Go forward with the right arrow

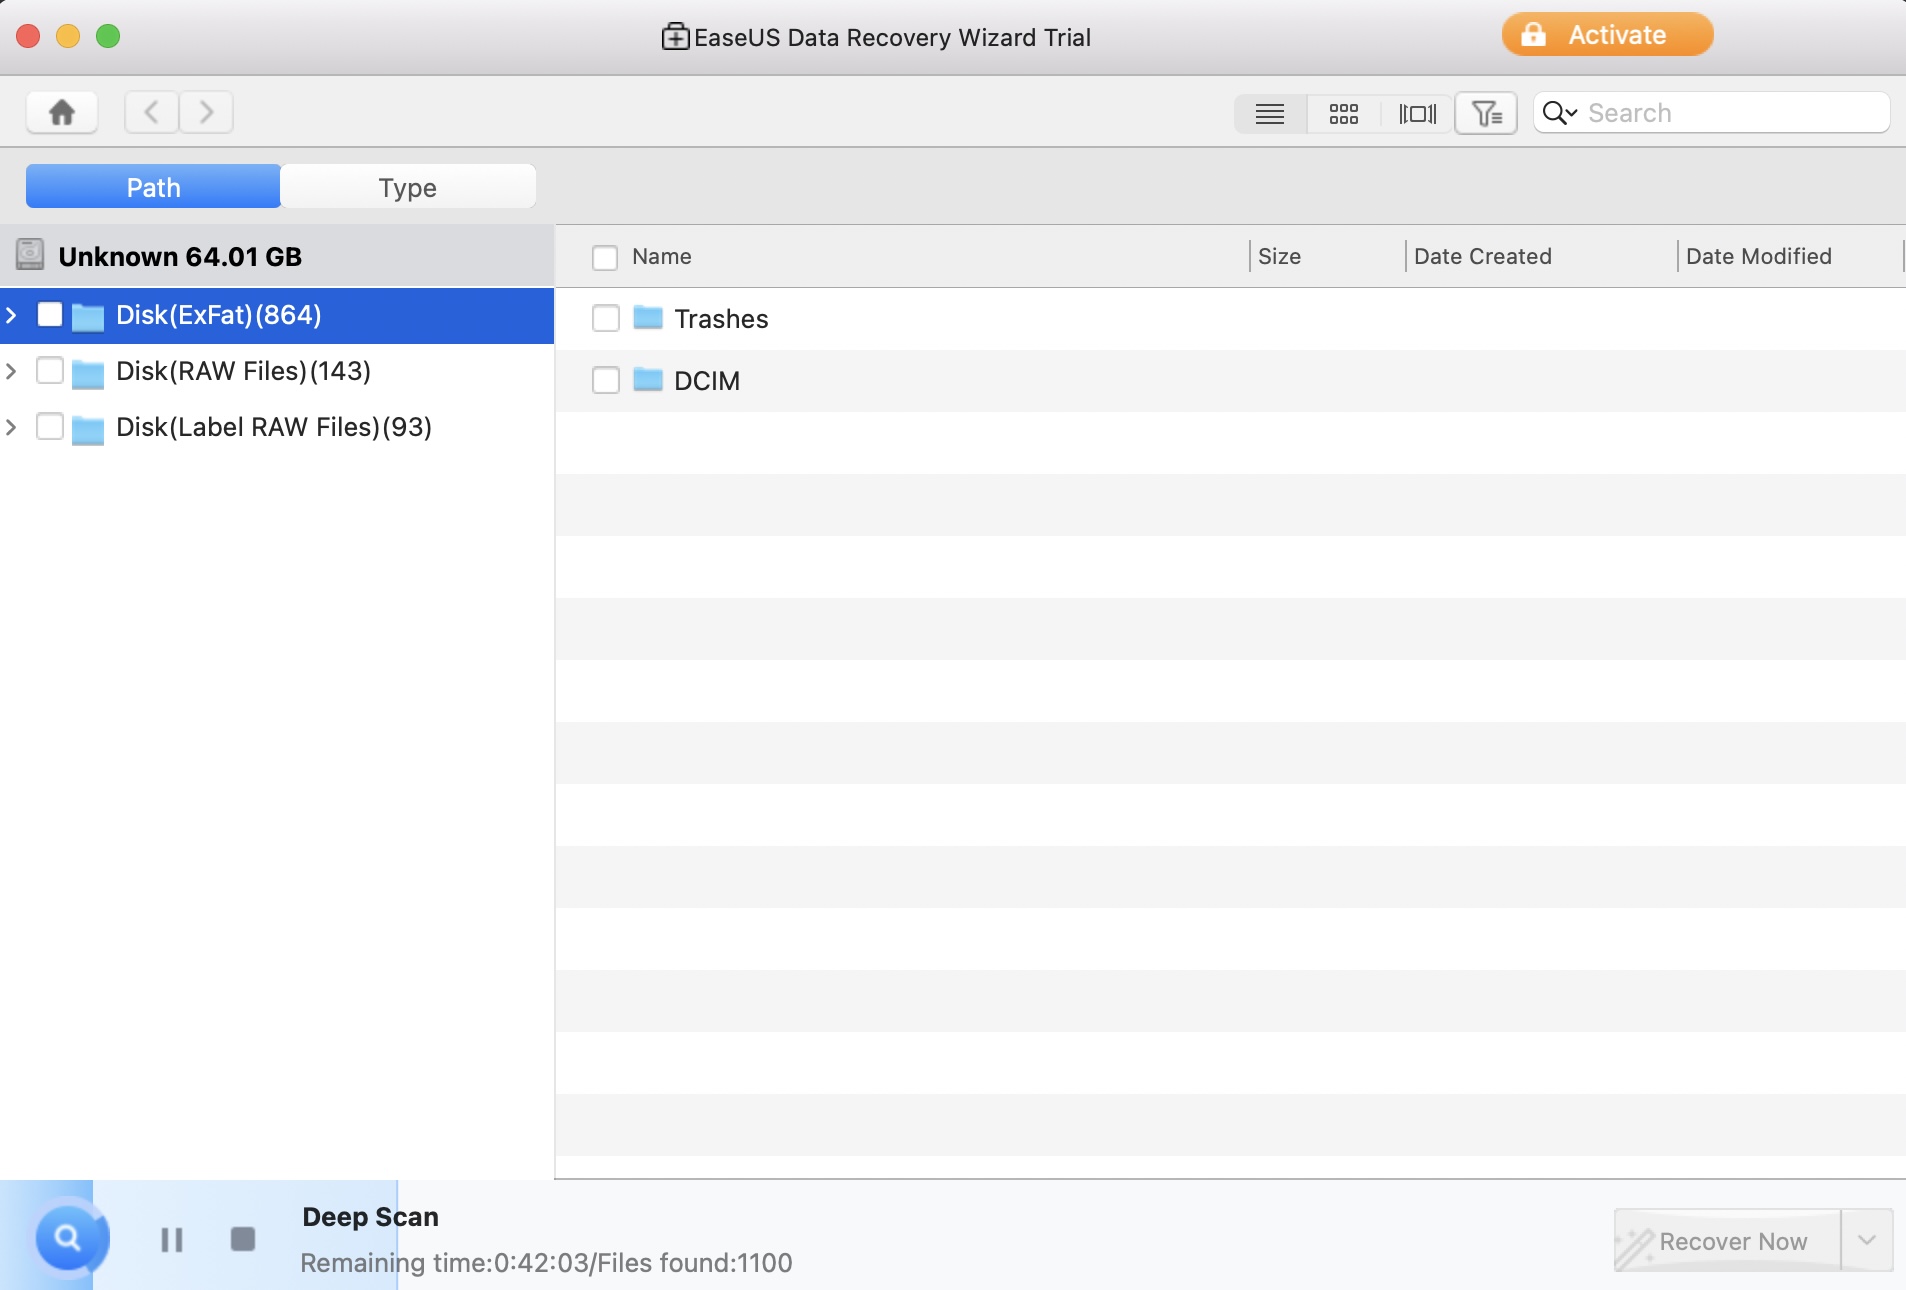pos(206,112)
